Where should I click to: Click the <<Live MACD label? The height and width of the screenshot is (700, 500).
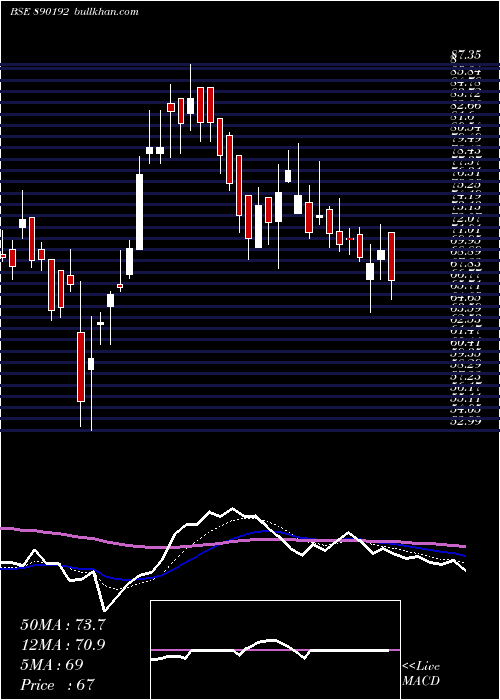(421, 674)
